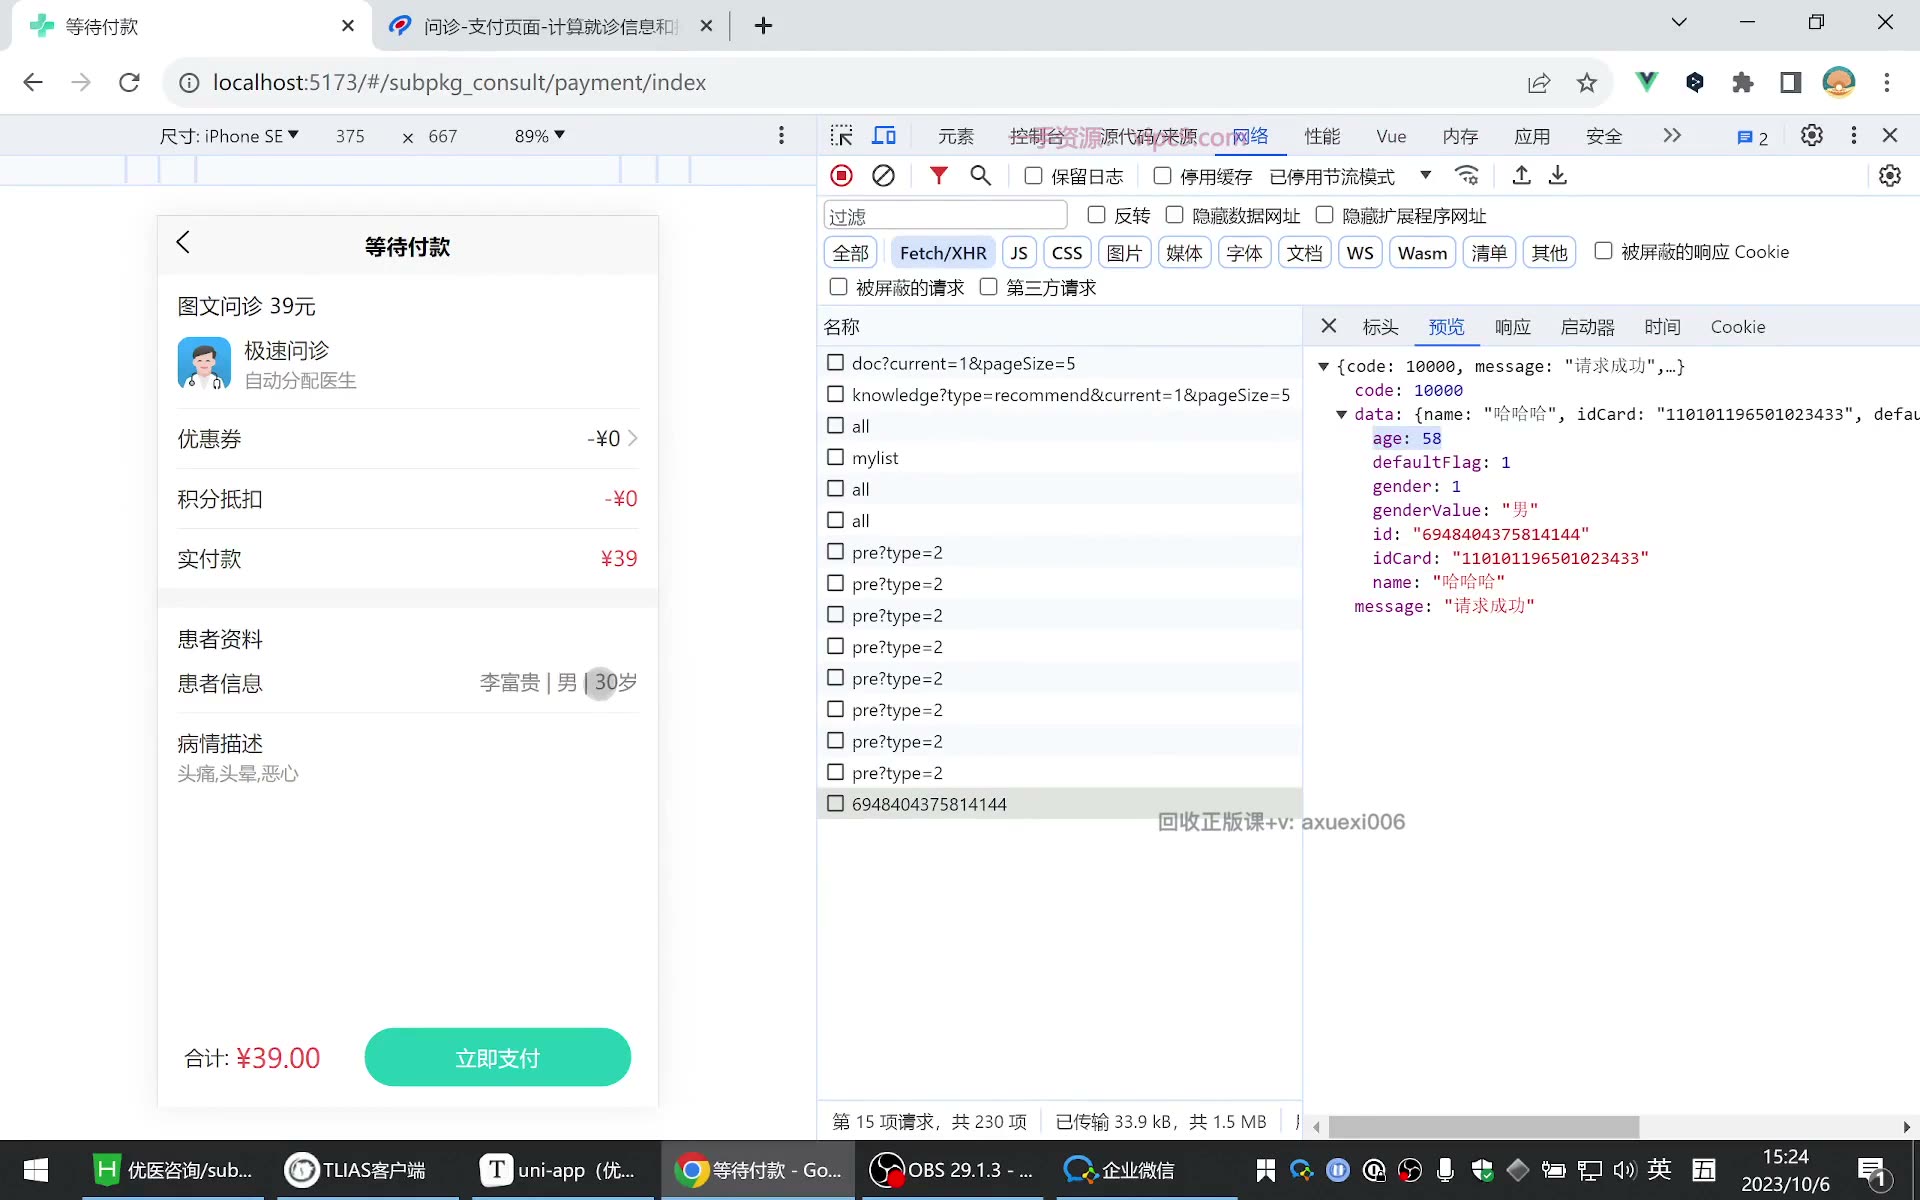Enable the Disable cache (停用缓存) checkbox

click(x=1162, y=176)
